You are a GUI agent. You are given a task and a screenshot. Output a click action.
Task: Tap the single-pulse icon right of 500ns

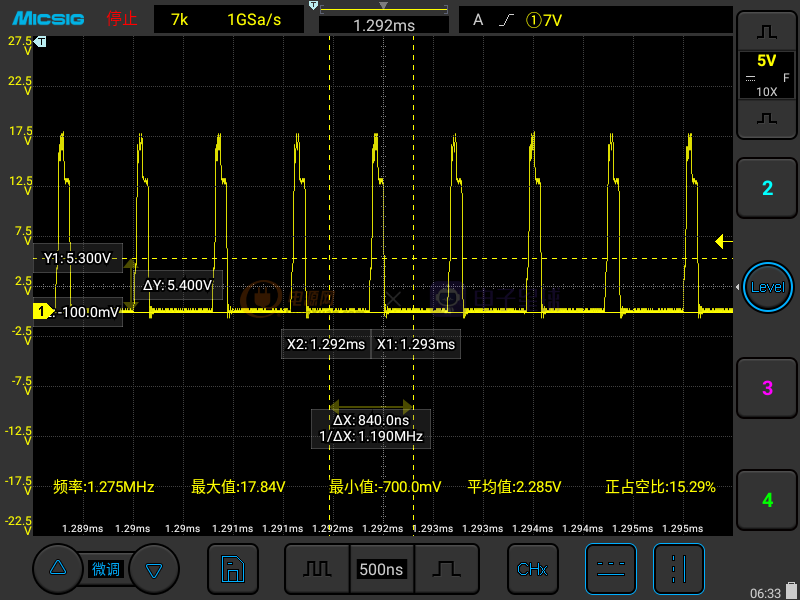tap(447, 569)
